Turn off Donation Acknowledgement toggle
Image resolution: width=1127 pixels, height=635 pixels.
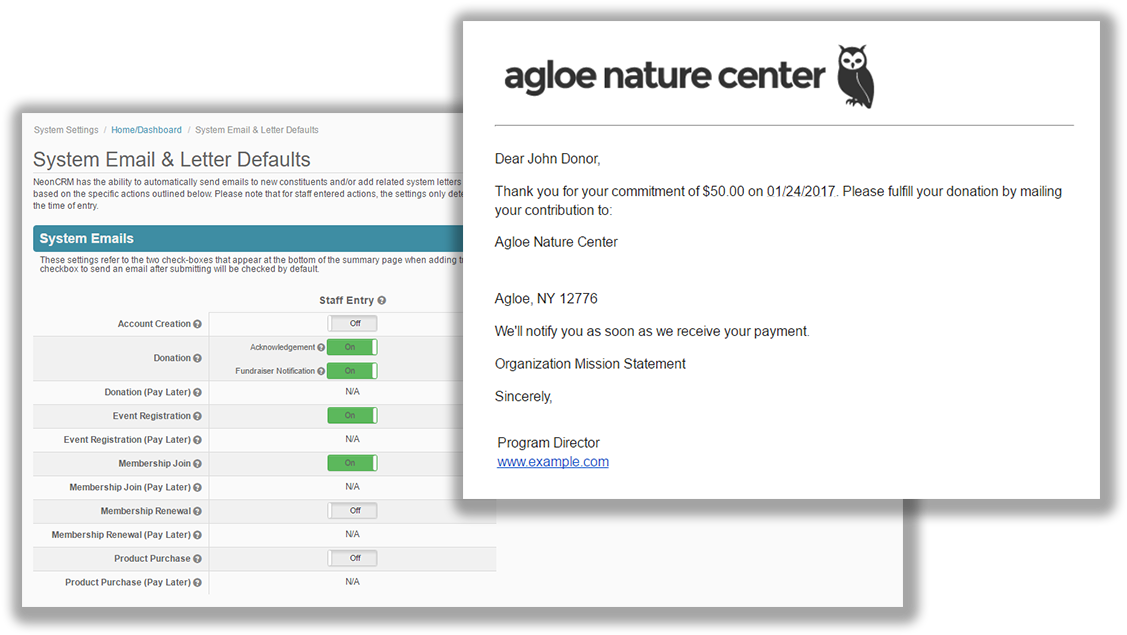tap(352, 347)
